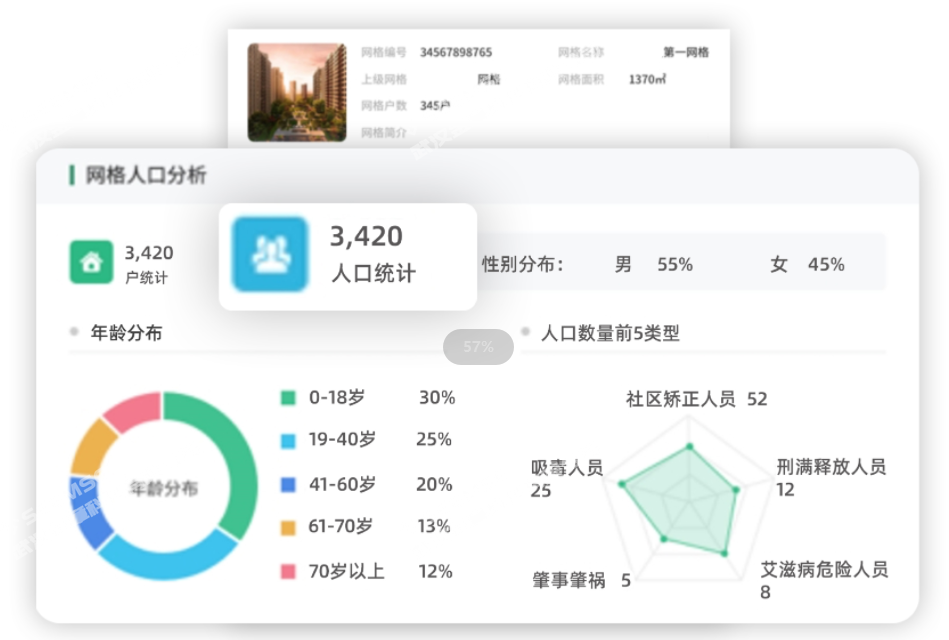Image resolution: width=949 pixels, height=640 pixels.
Task: Select the 61-70岁 legend label
Action: [x=341, y=526]
